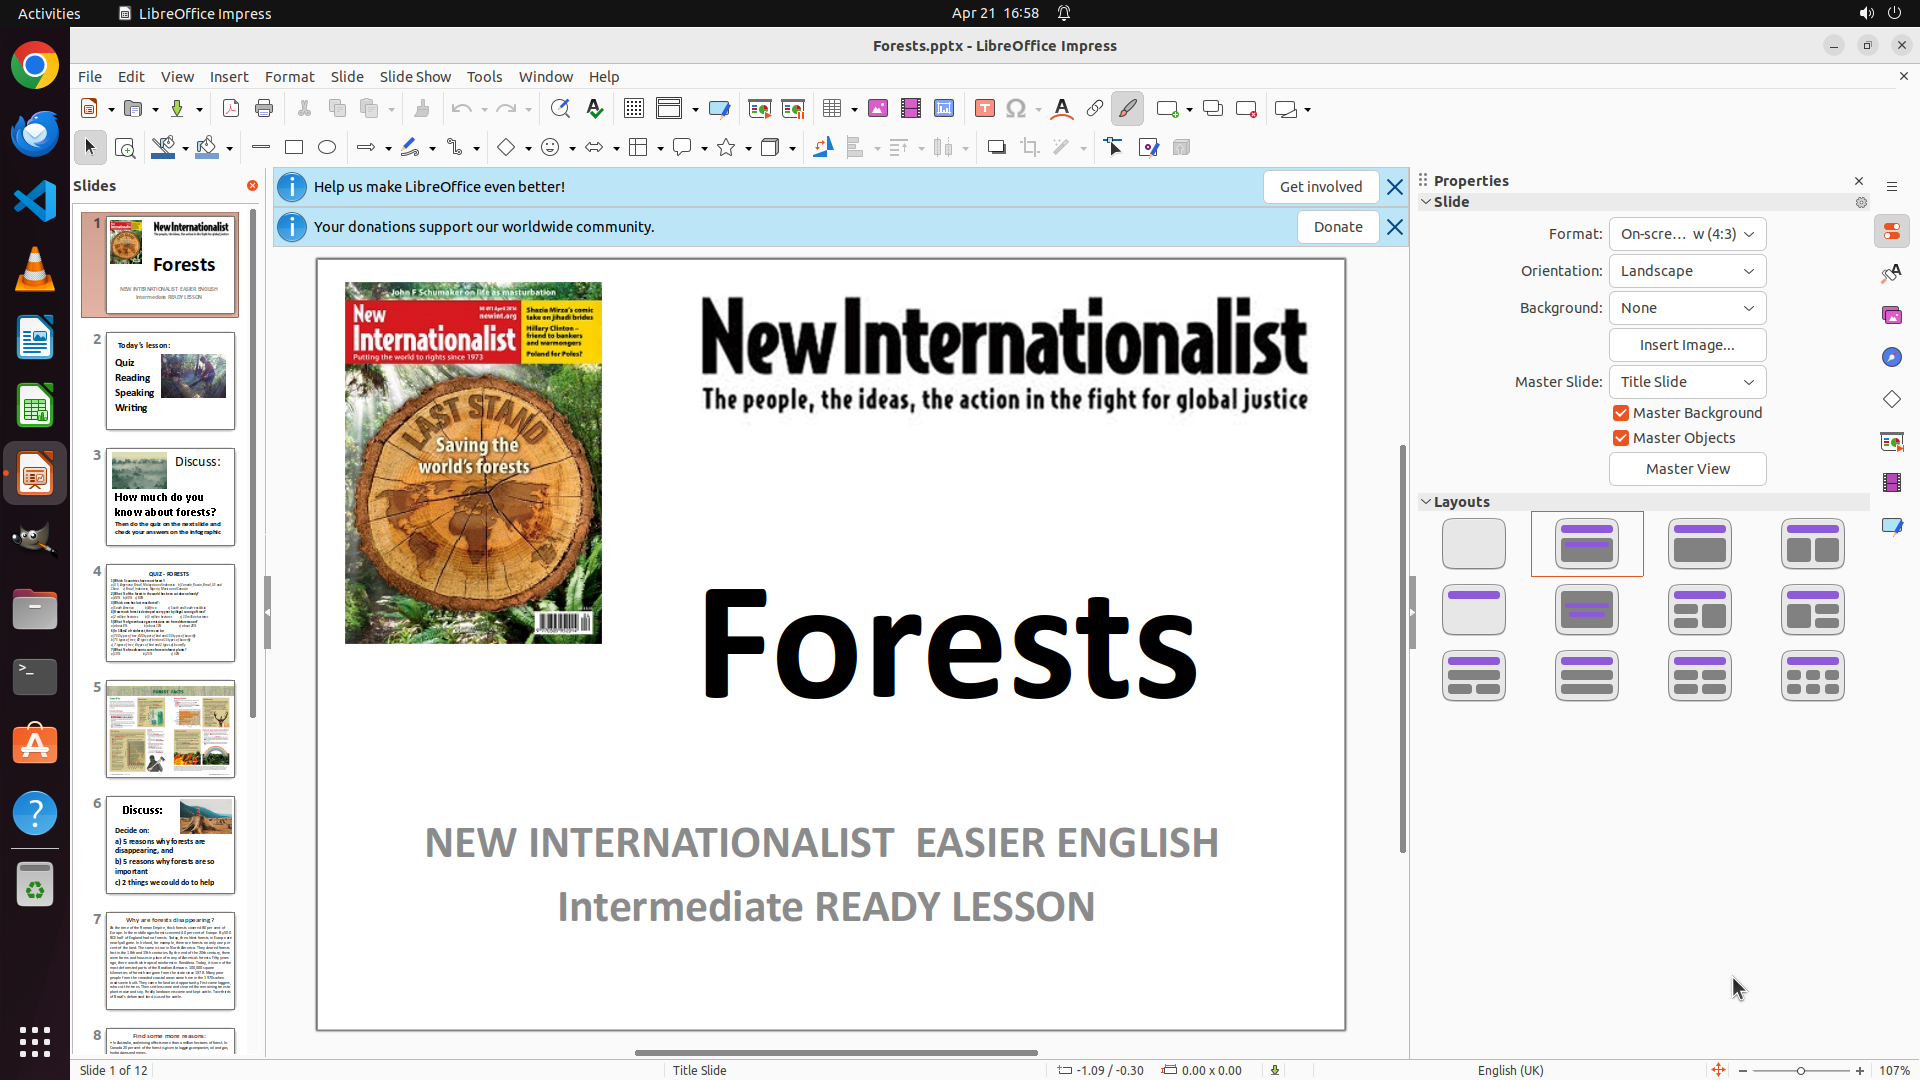Click the Insert Table icon
Screen dimensions: 1920x1080
832,109
